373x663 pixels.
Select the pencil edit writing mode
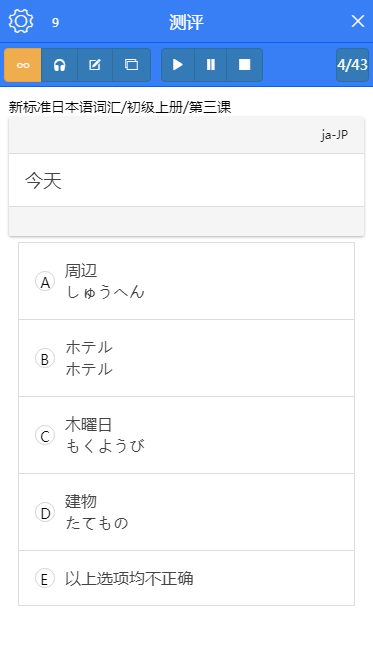95,65
